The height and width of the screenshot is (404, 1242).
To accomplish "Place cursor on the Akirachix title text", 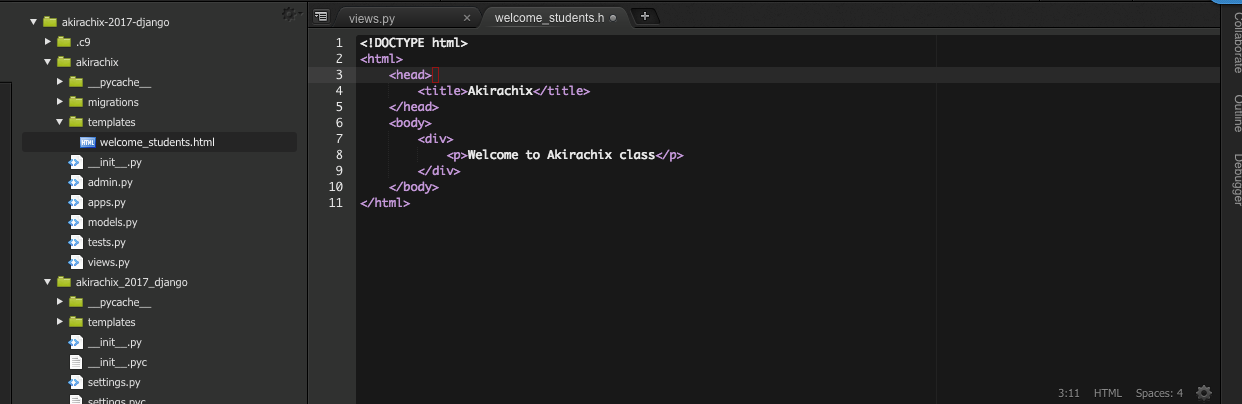I will [500, 91].
